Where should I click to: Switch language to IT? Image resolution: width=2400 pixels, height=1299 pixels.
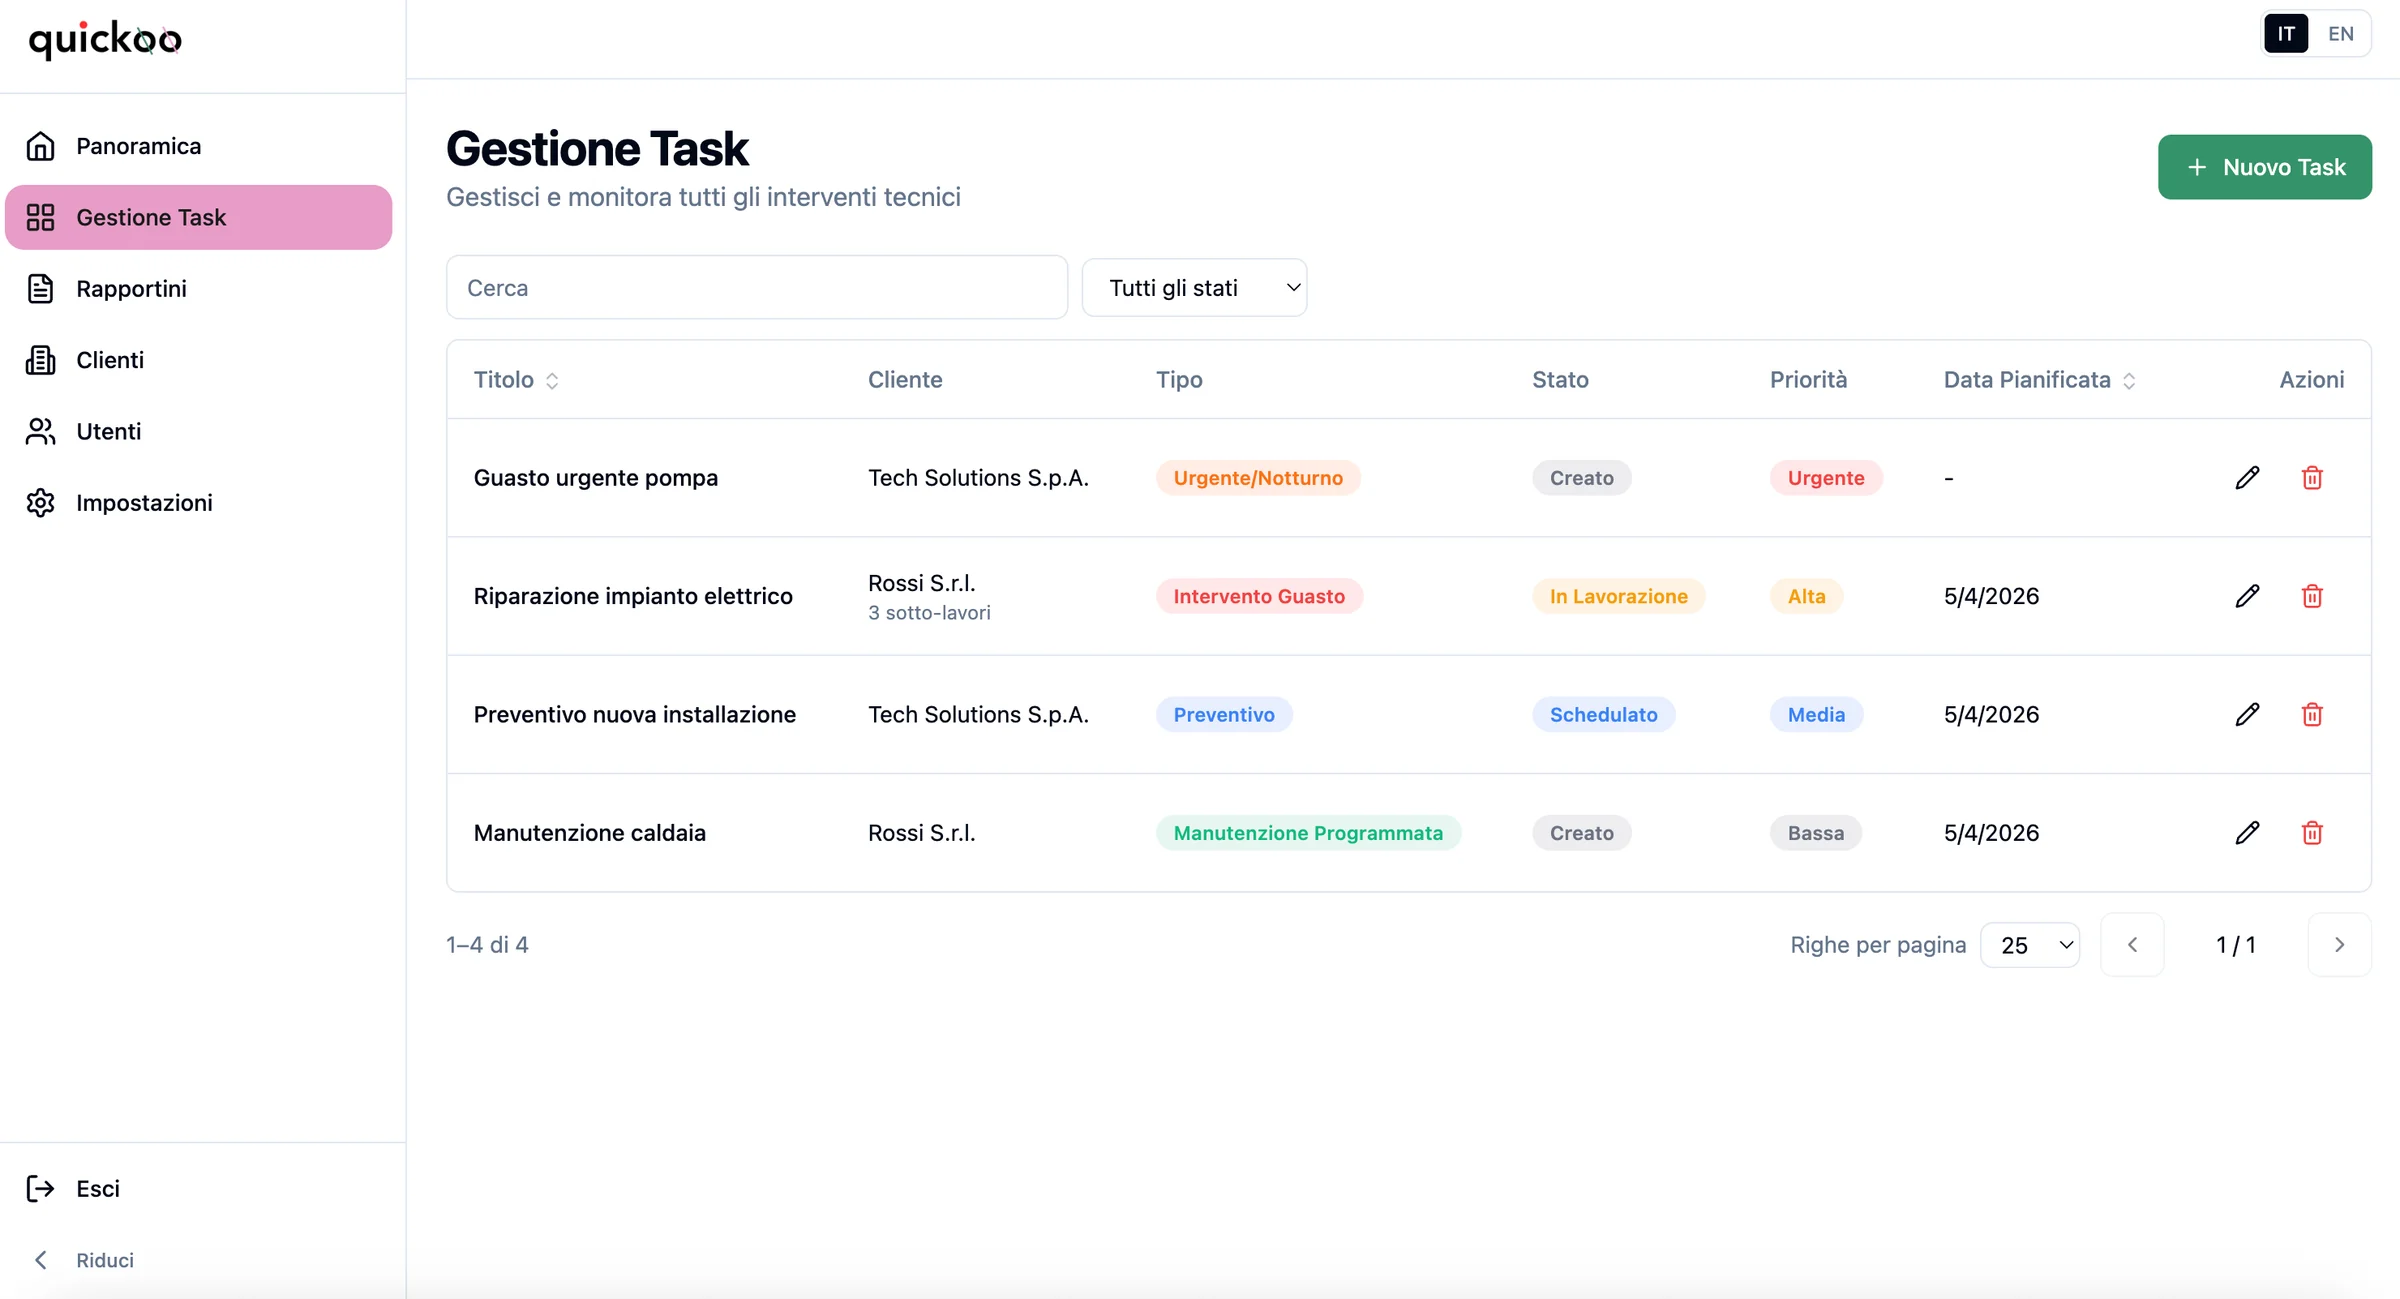(x=2286, y=34)
